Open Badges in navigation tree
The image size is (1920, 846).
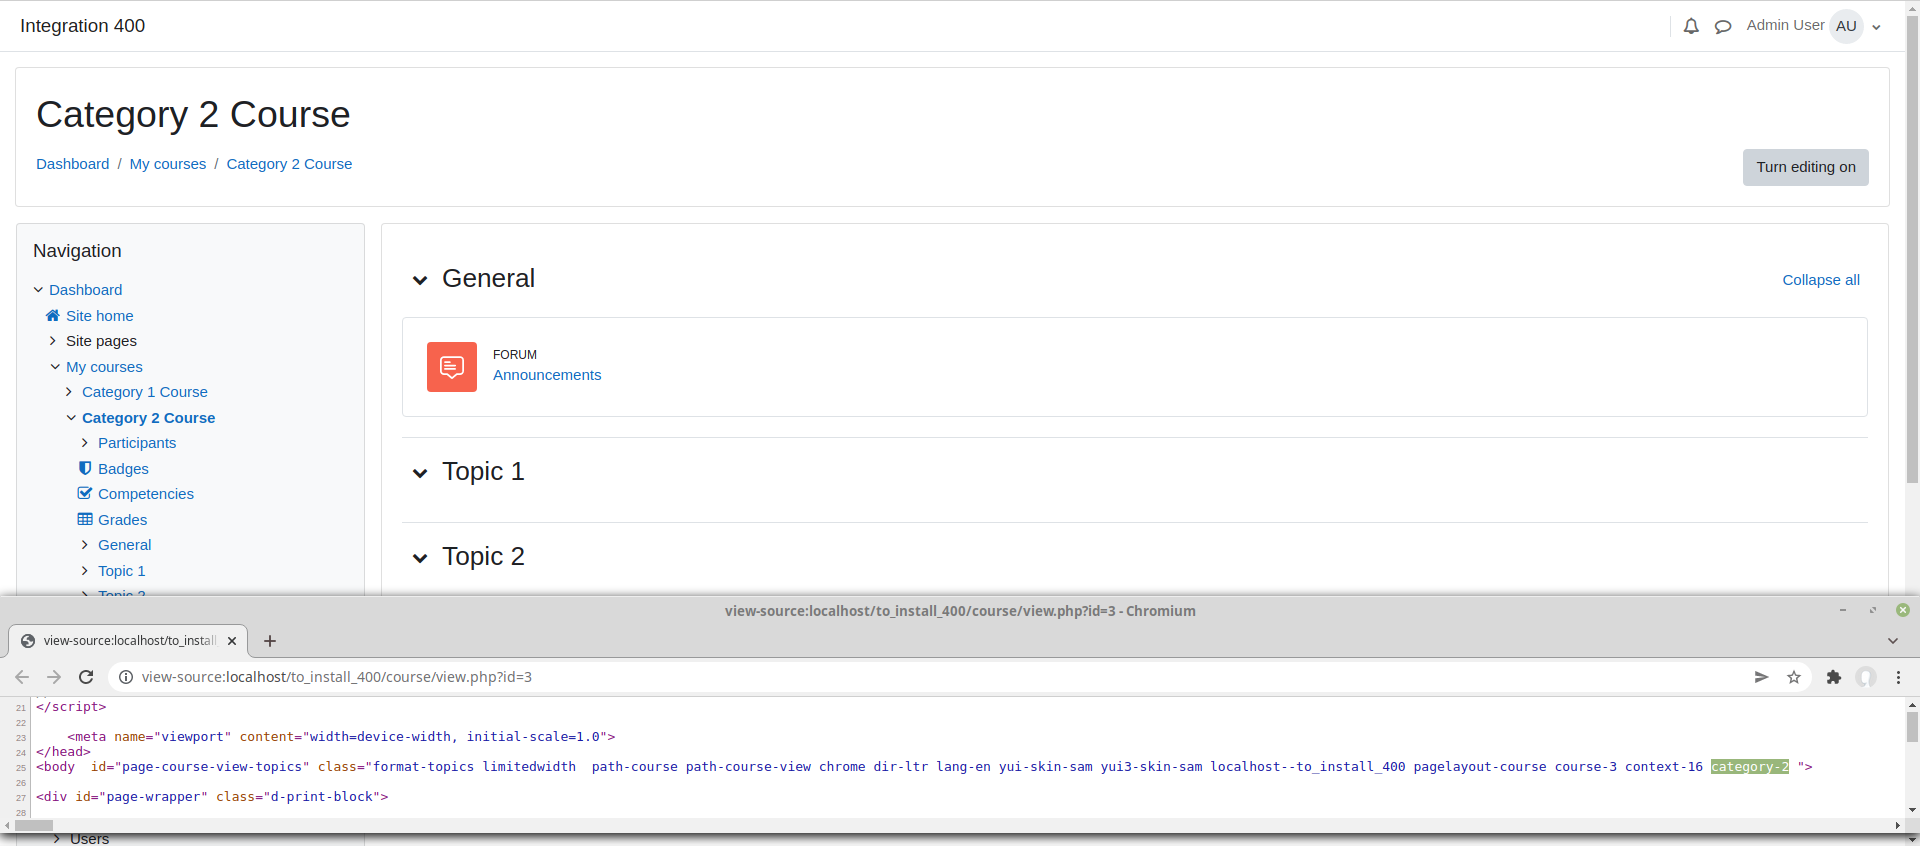pyautogui.click(x=123, y=469)
